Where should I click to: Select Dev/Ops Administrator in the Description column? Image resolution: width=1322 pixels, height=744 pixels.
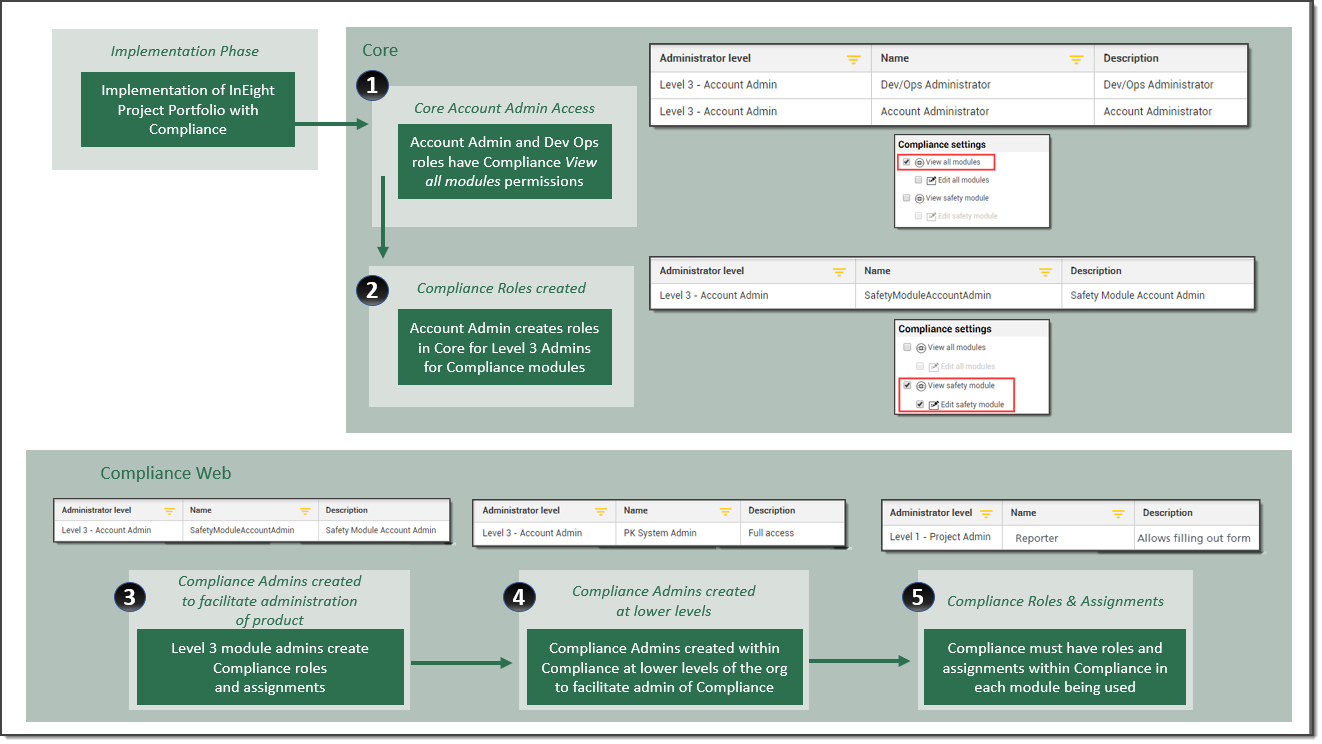(x=1158, y=85)
